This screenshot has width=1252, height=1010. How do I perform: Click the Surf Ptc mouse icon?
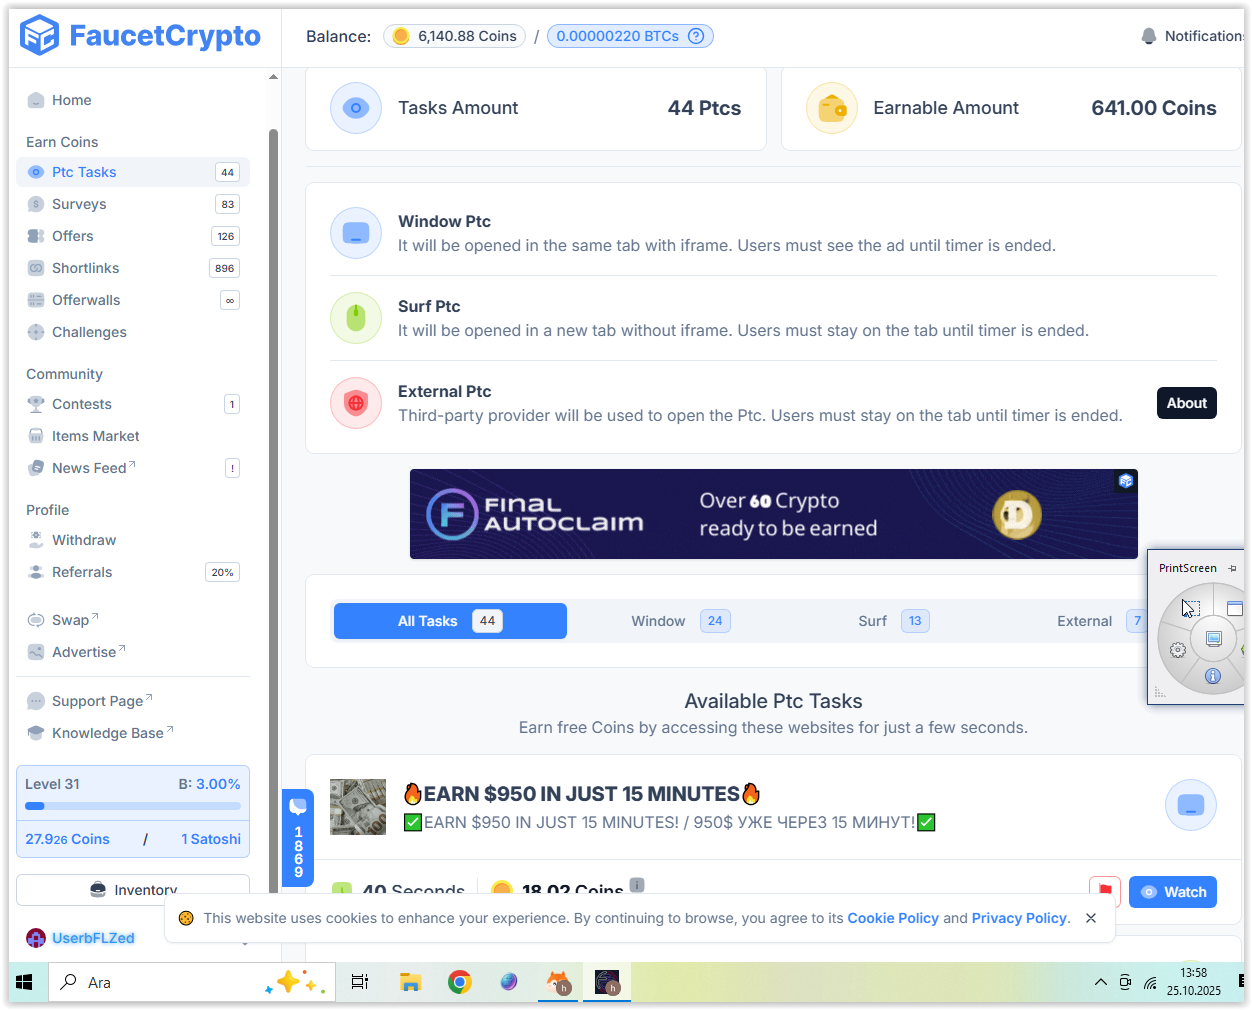point(356,318)
